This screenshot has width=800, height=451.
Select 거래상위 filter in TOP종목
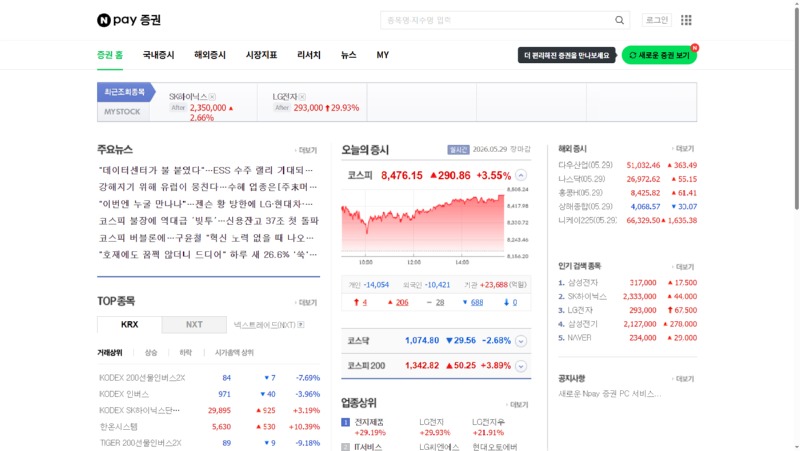pos(110,353)
